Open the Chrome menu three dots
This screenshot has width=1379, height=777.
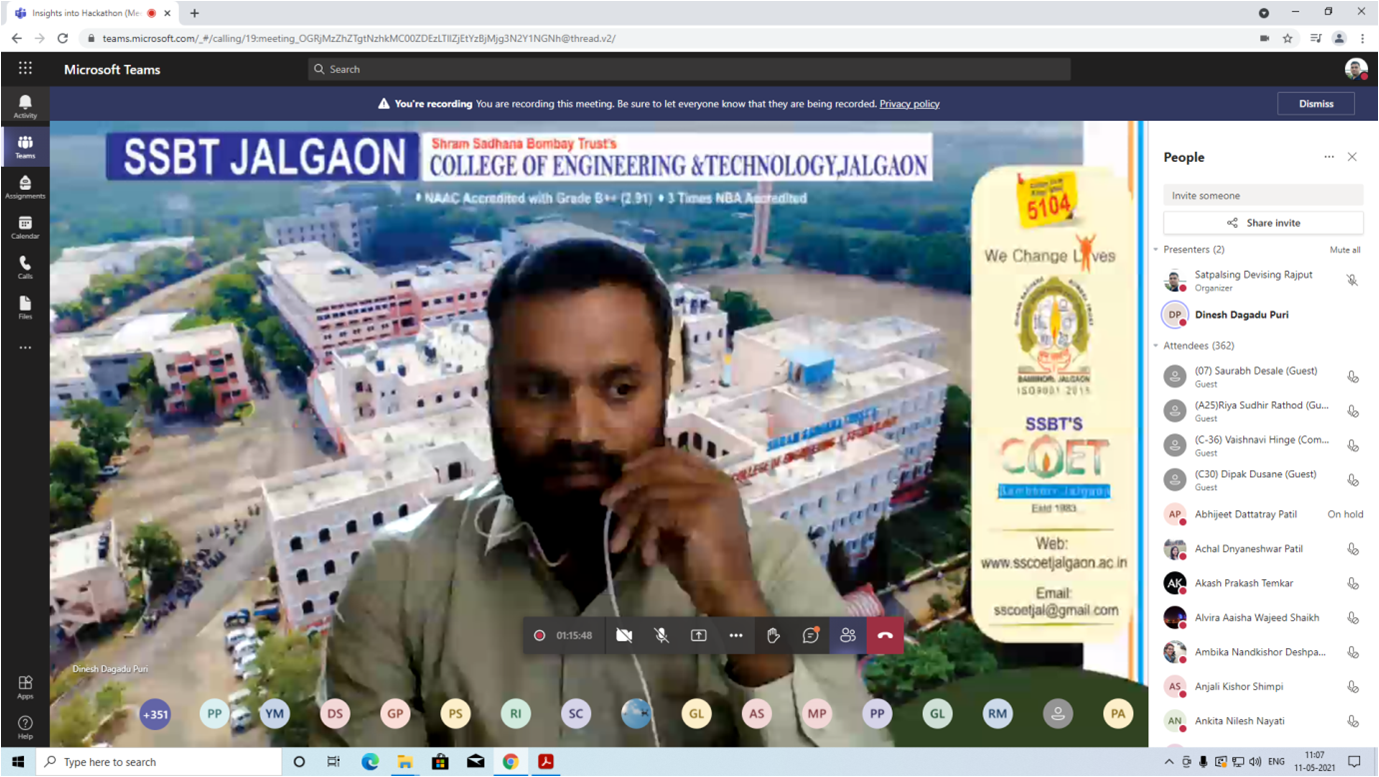1364,38
